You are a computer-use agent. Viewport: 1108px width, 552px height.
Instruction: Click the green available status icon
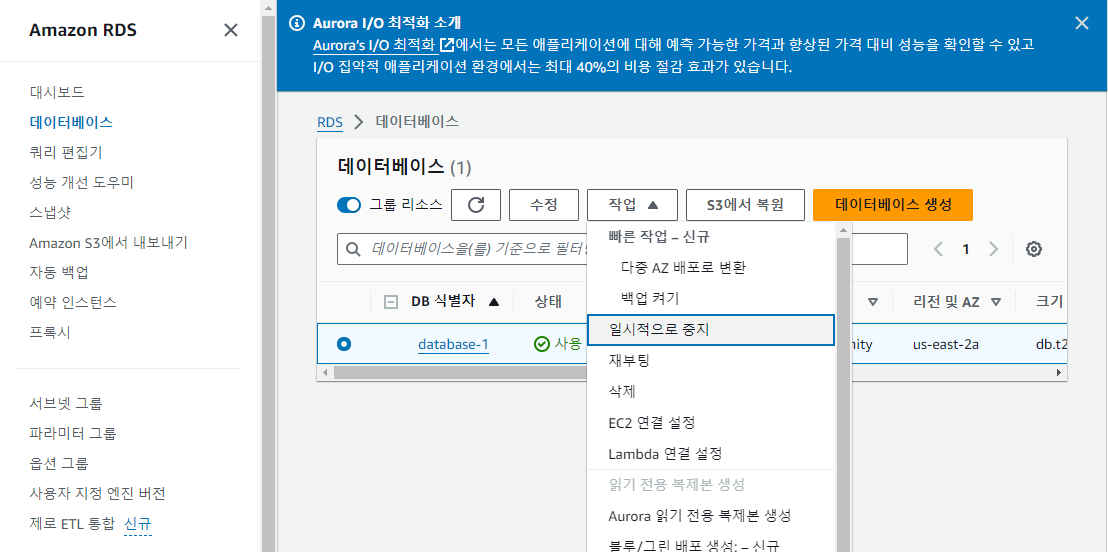541,344
